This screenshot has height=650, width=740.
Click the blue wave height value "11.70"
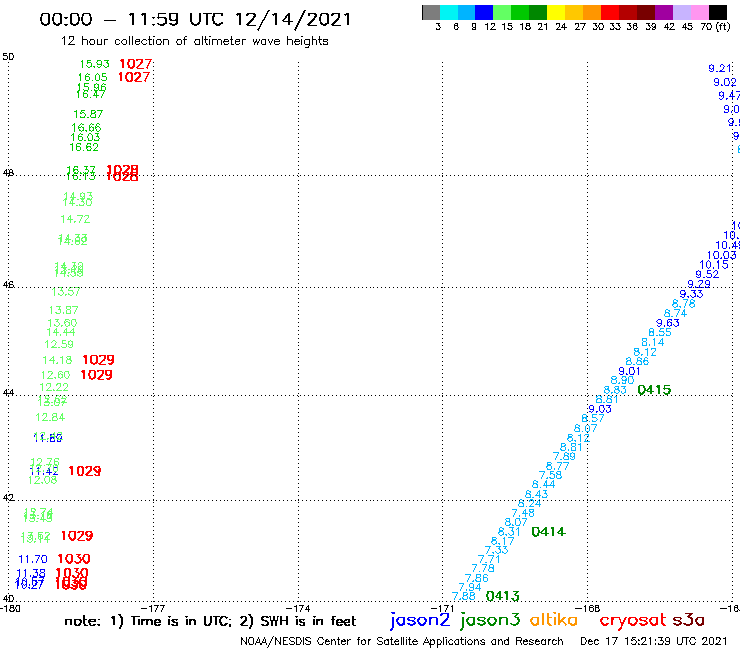(x=33, y=559)
